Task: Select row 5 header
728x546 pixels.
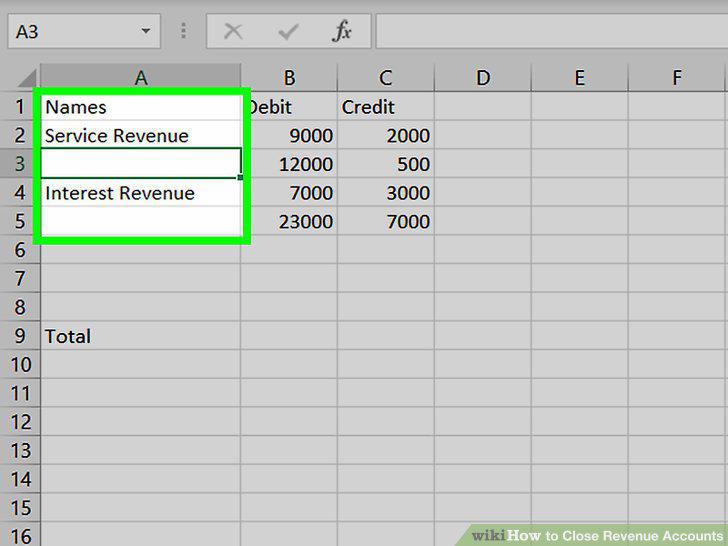Action: pyautogui.click(x=20, y=221)
